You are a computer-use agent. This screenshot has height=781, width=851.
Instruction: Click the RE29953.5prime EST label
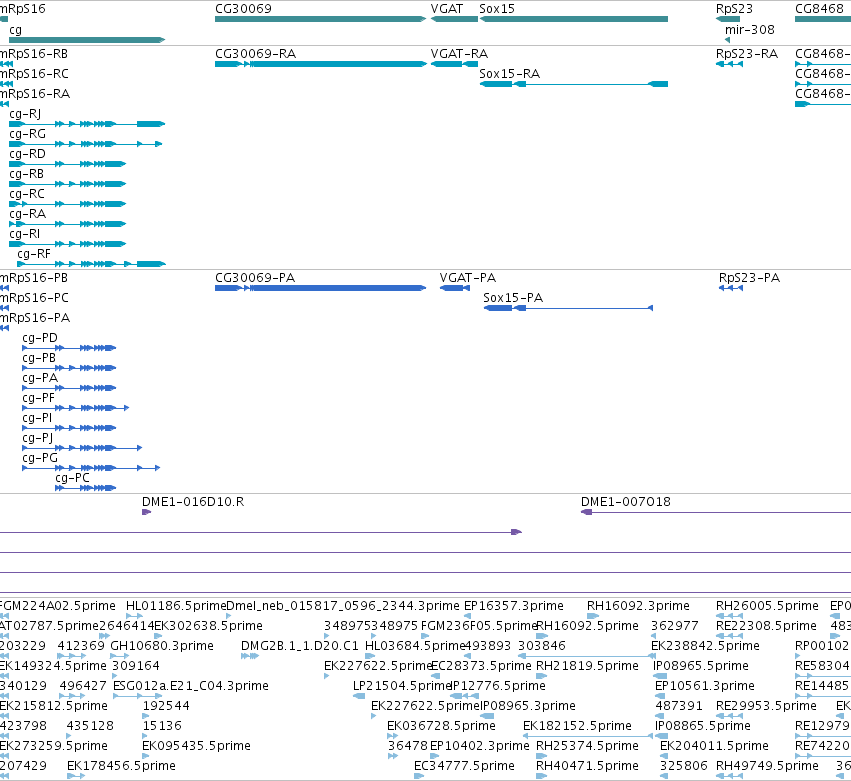(x=766, y=707)
